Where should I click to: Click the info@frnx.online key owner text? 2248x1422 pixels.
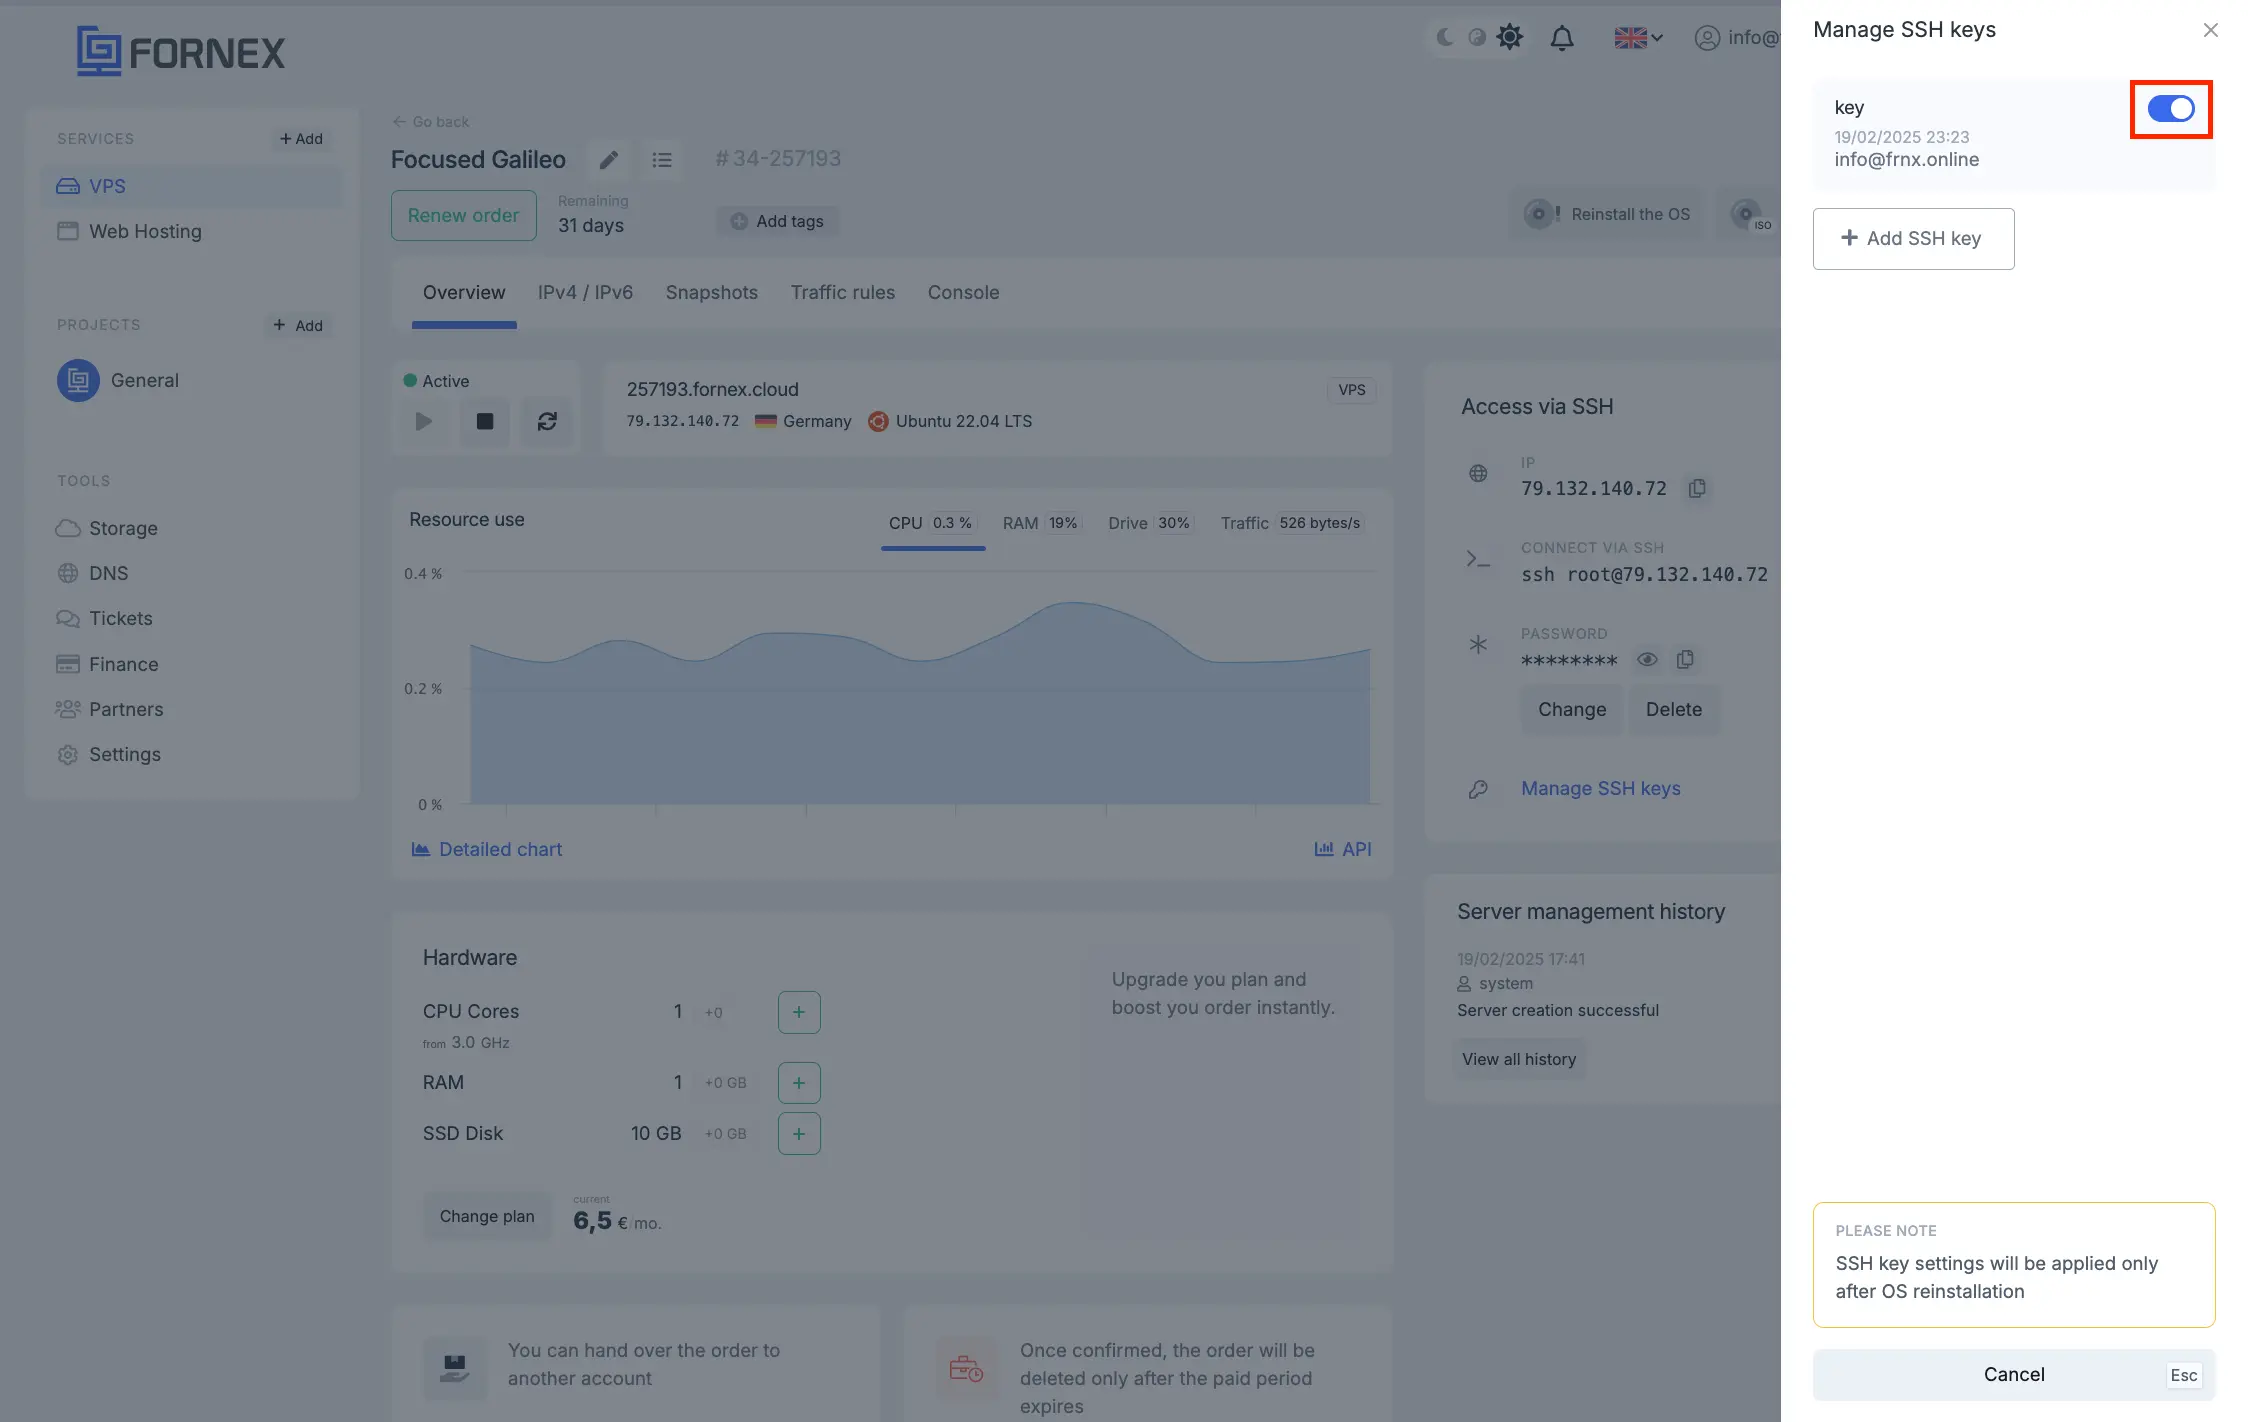(x=1906, y=159)
